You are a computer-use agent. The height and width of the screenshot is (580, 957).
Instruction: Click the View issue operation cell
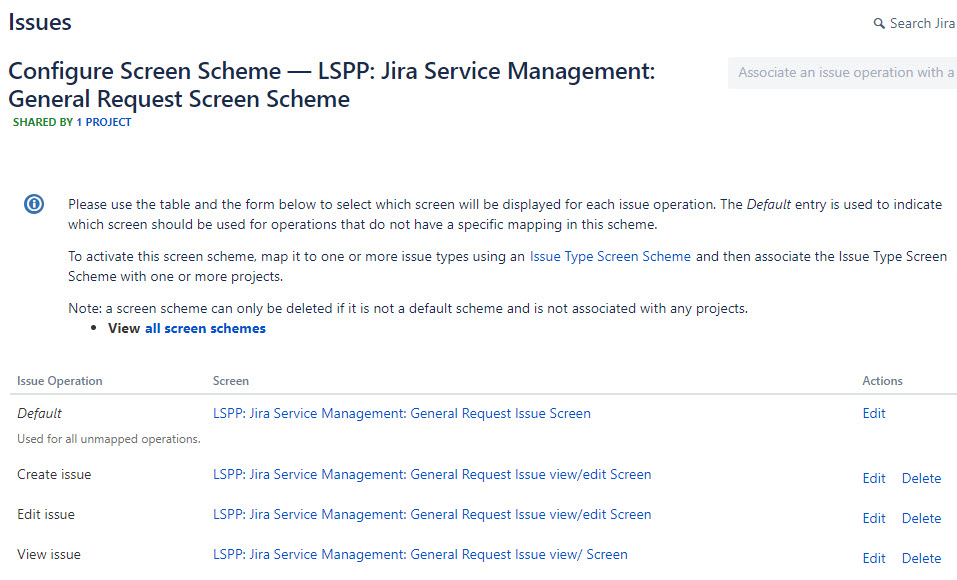(x=49, y=554)
